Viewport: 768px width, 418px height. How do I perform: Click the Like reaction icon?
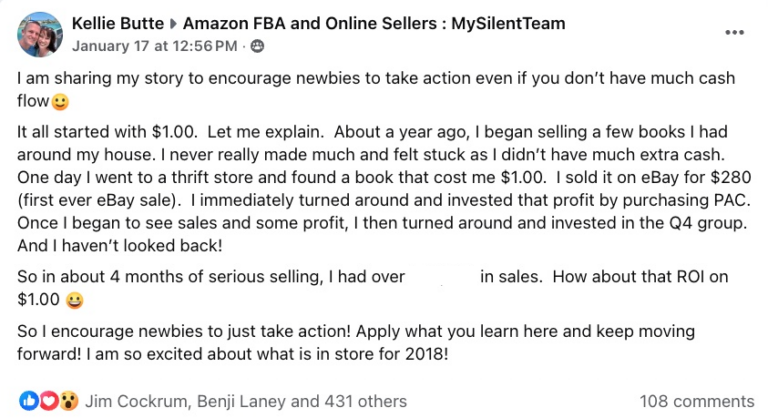coord(28,401)
